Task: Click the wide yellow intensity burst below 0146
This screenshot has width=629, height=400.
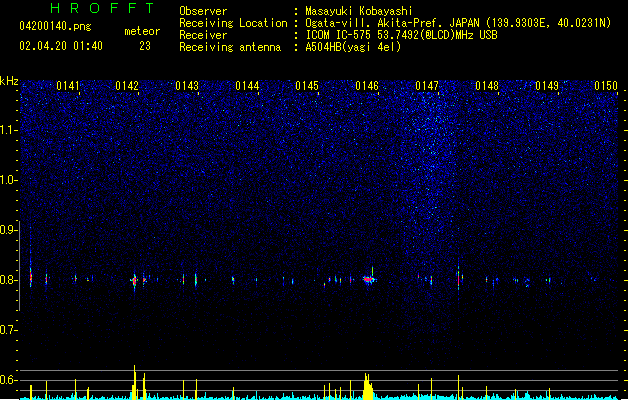Action: (x=368, y=386)
